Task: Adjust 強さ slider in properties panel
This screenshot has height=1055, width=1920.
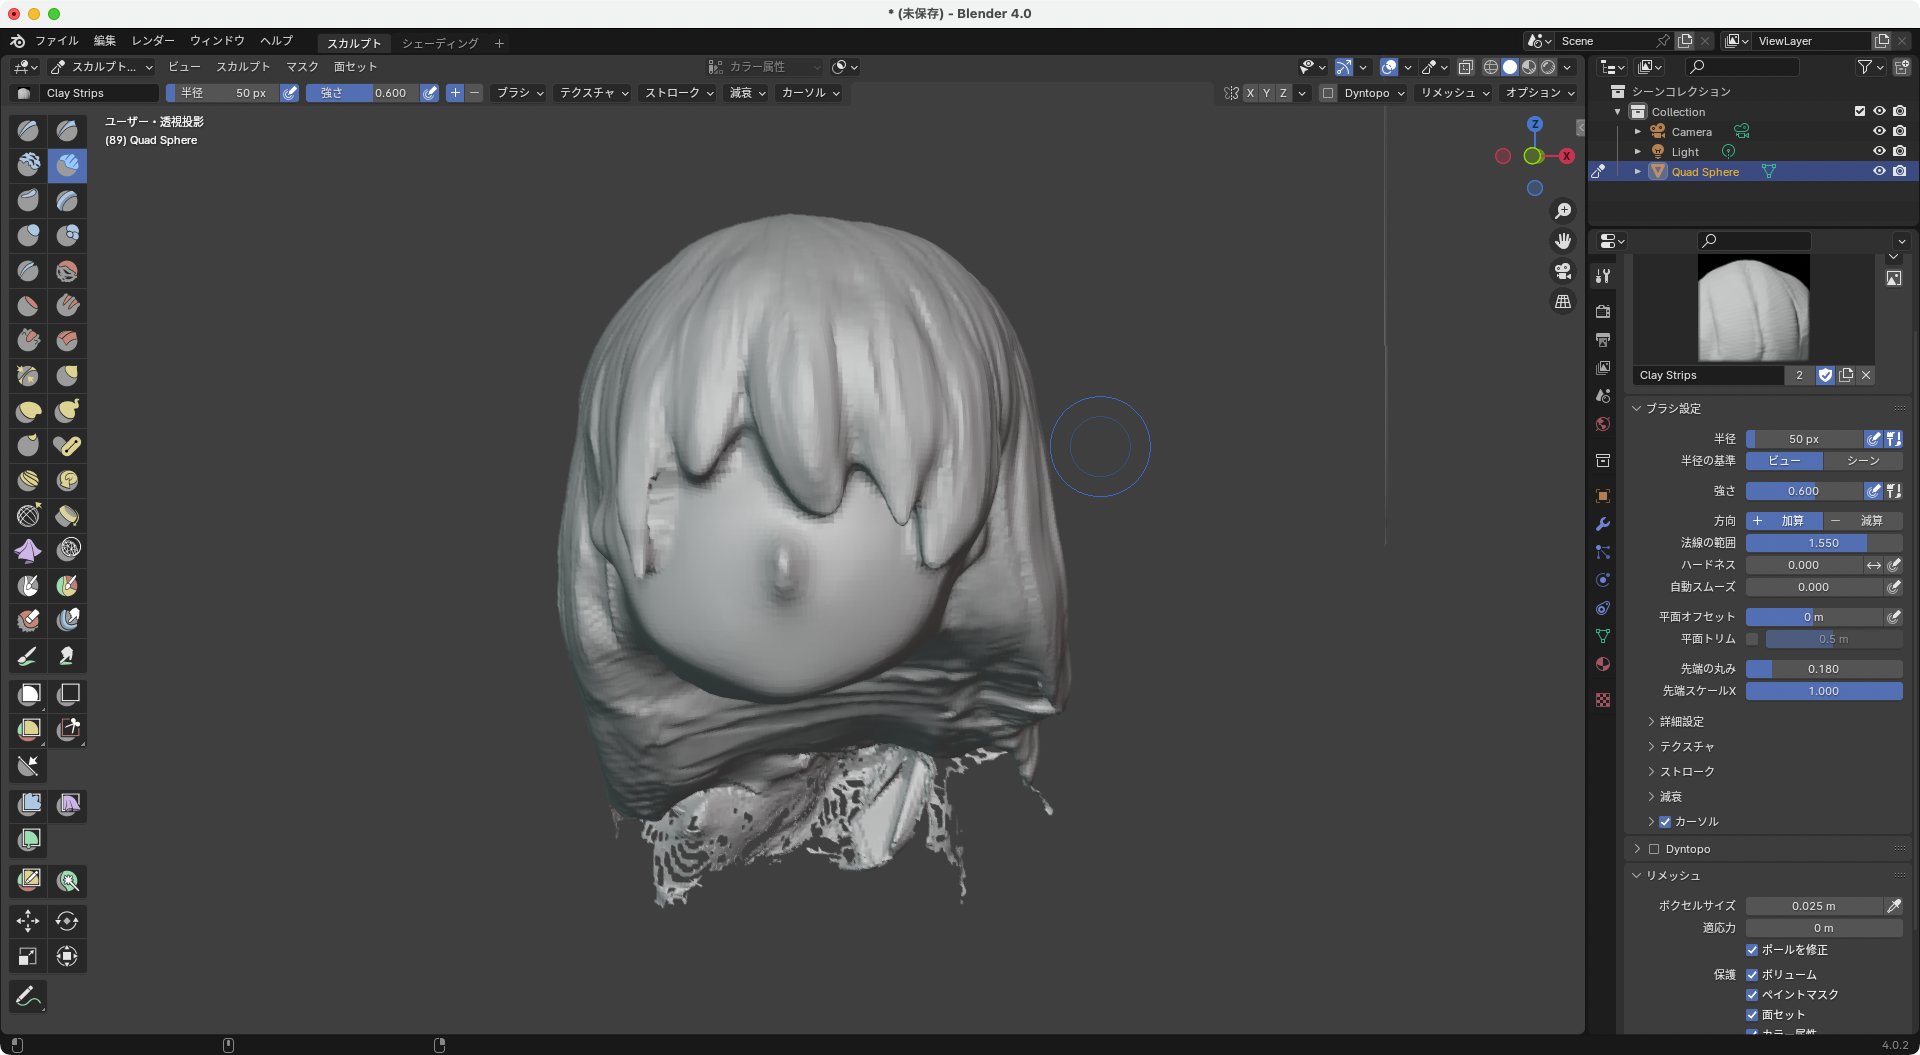Action: coord(1804,491)
